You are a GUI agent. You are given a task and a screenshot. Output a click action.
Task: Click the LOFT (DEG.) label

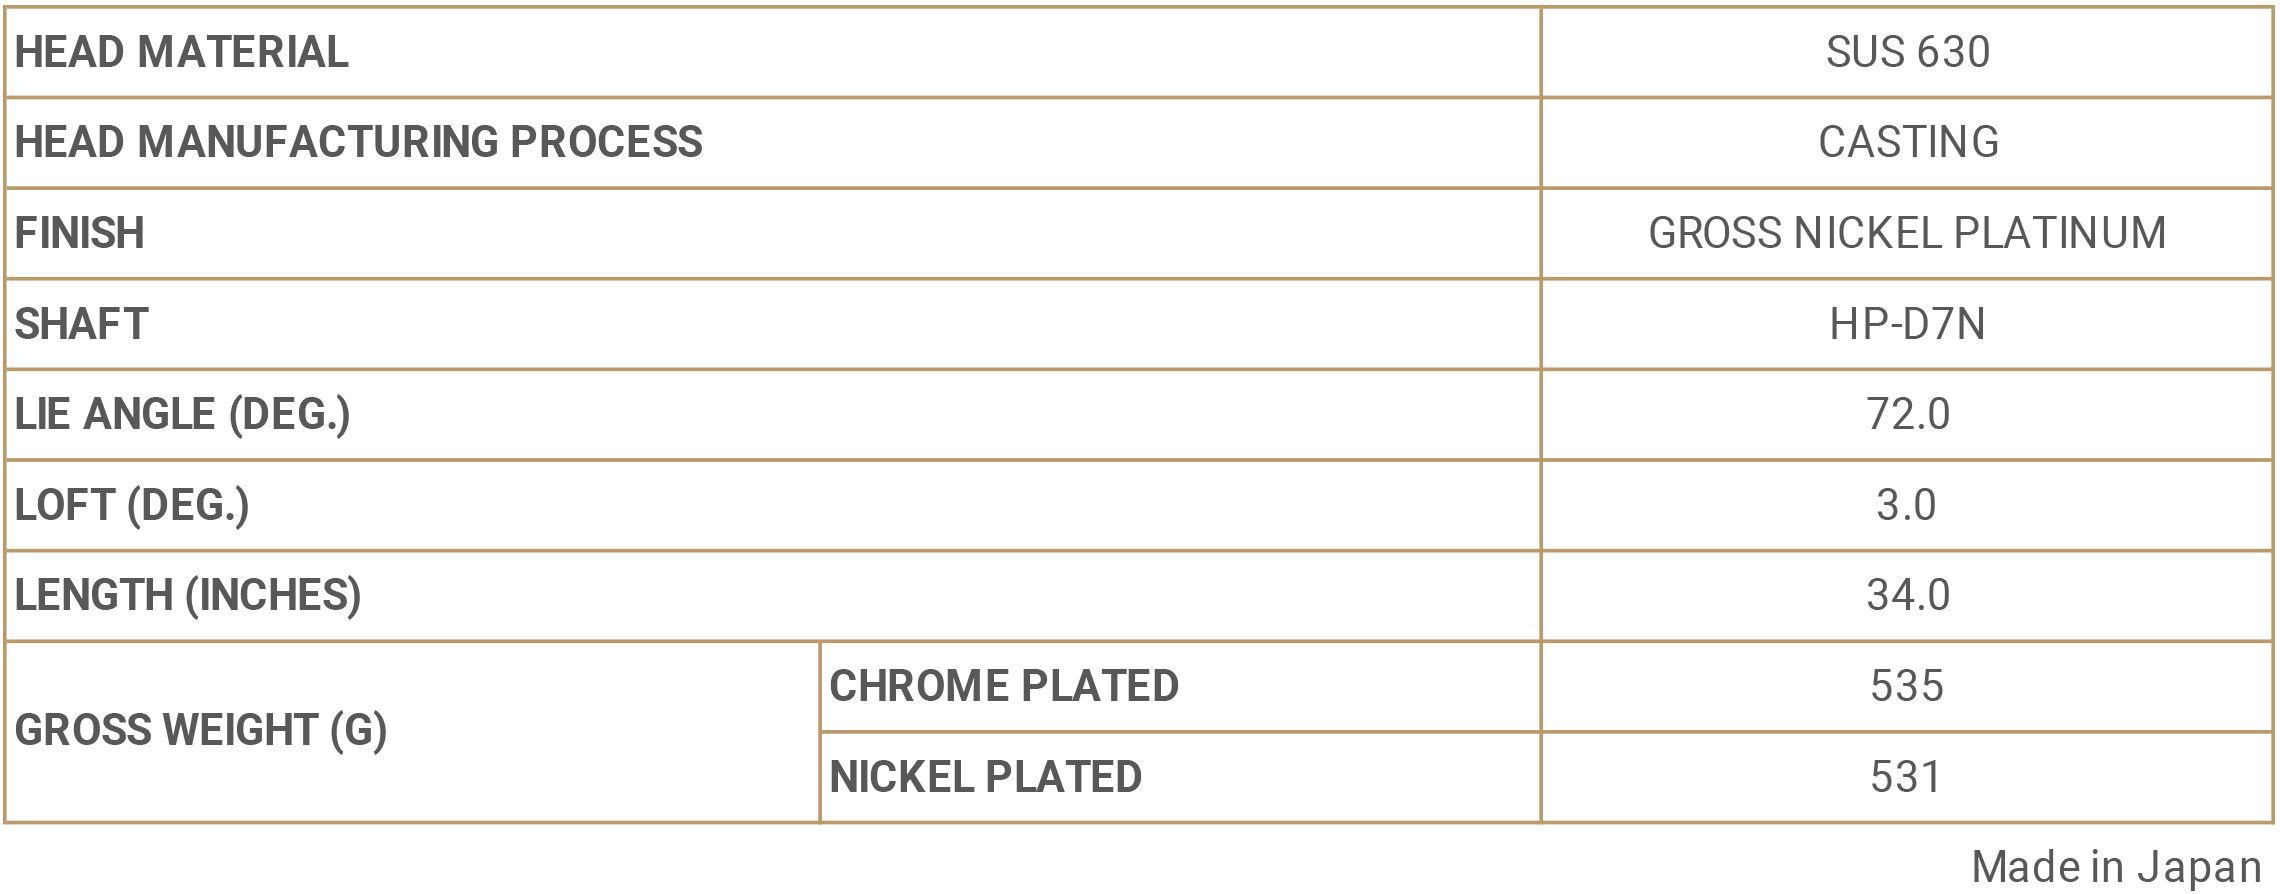click(131, 505)
